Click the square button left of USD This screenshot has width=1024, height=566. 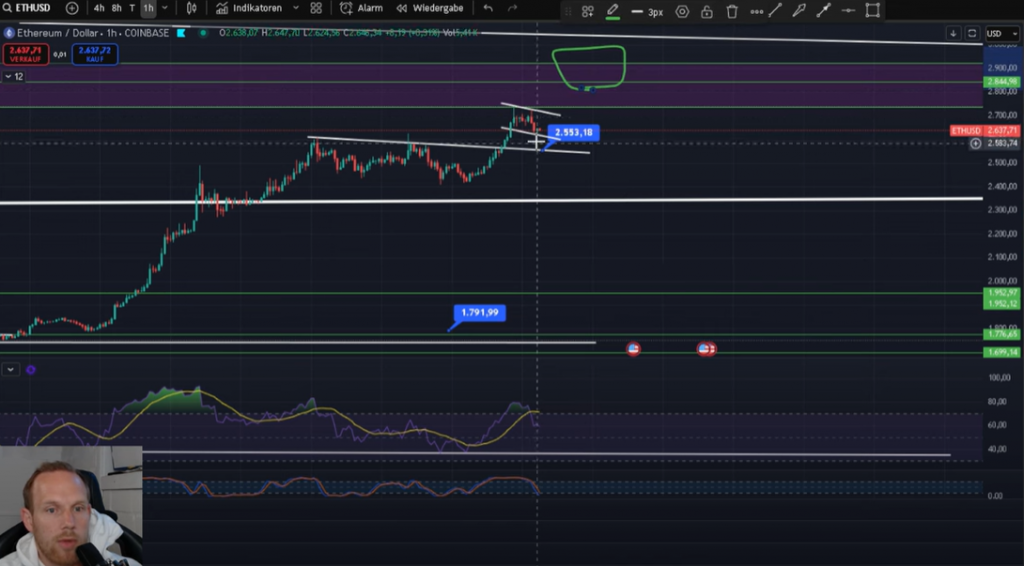pyautogui.click(x=972, y=33)
